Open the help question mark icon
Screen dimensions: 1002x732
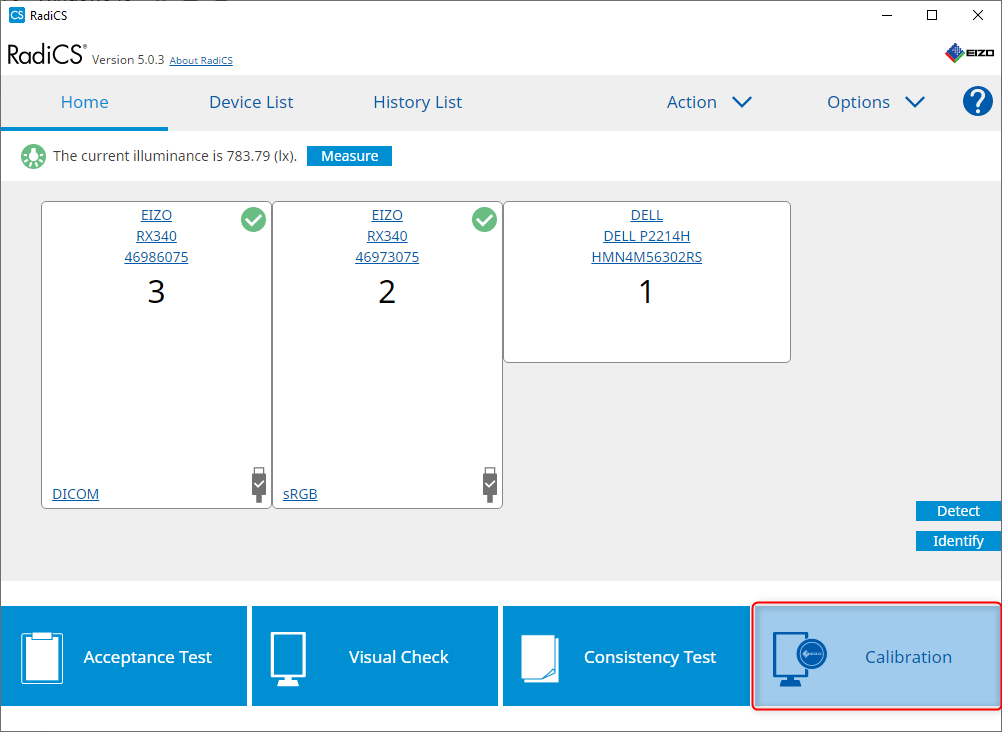(x=977, y=101)
